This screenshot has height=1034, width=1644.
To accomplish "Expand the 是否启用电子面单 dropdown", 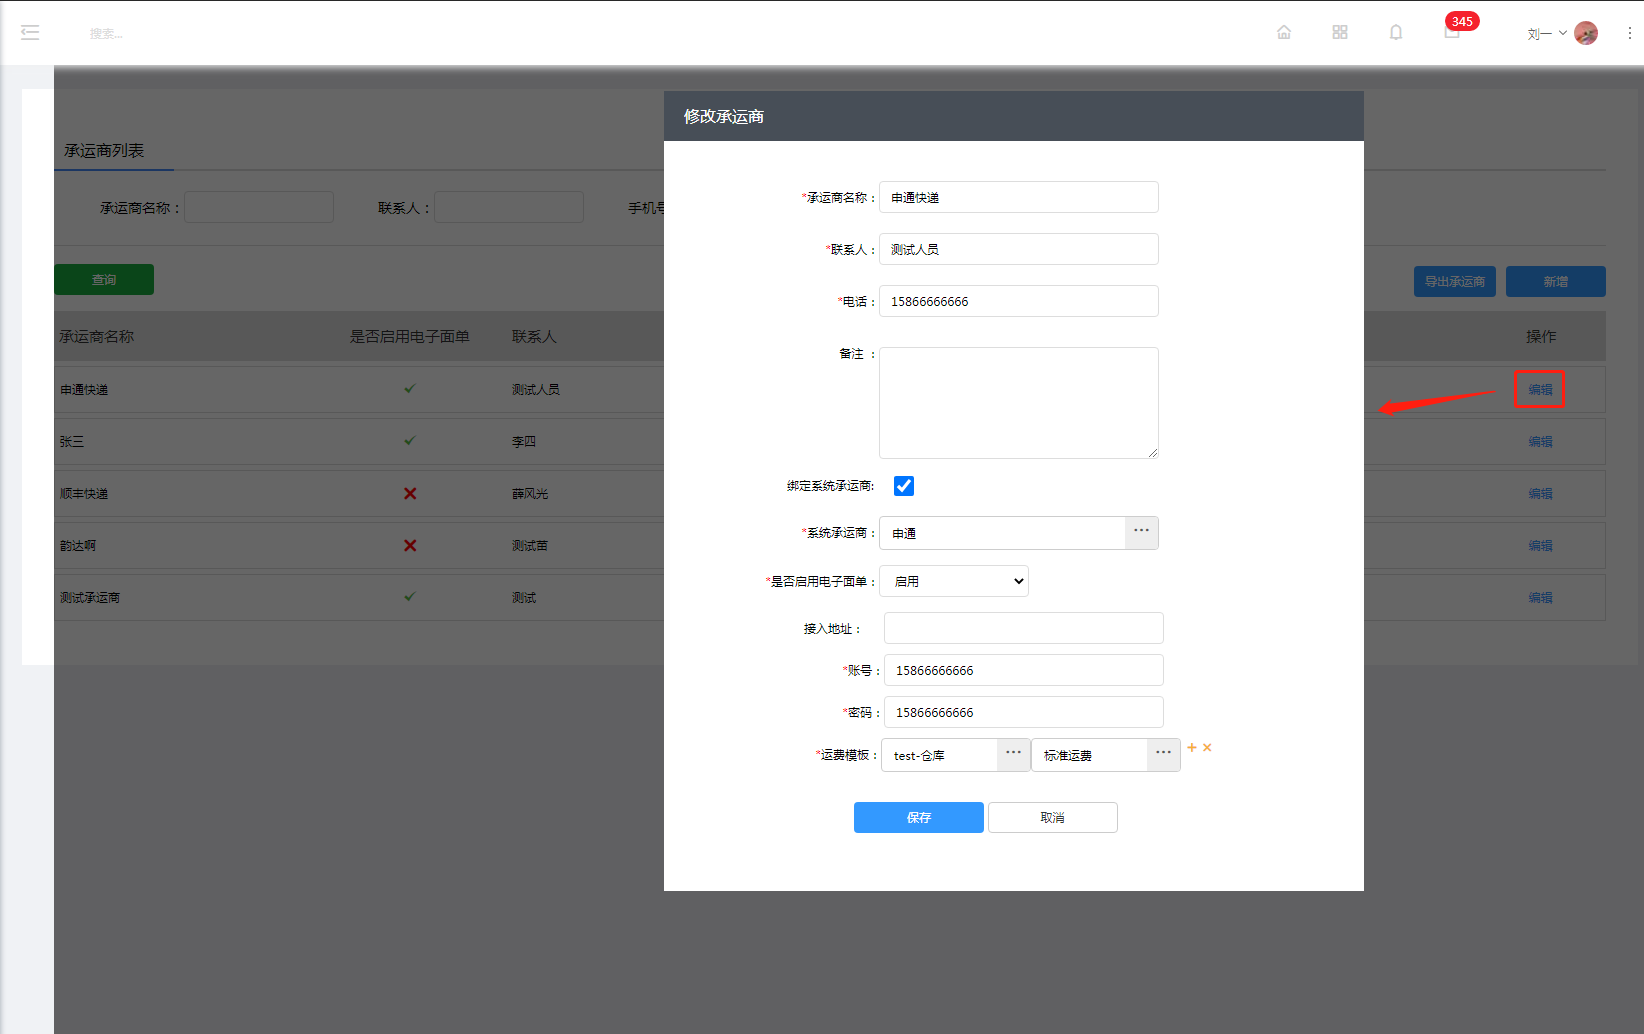I will 954,581.
